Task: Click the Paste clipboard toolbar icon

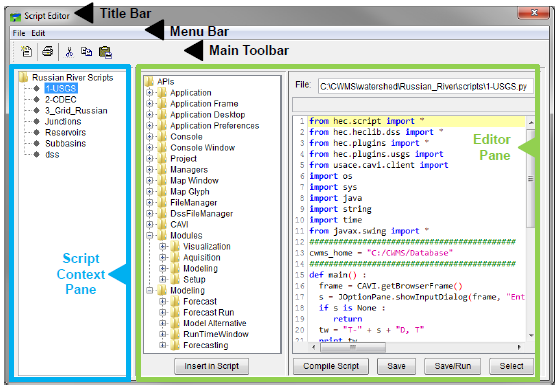Action: [105, 52]
